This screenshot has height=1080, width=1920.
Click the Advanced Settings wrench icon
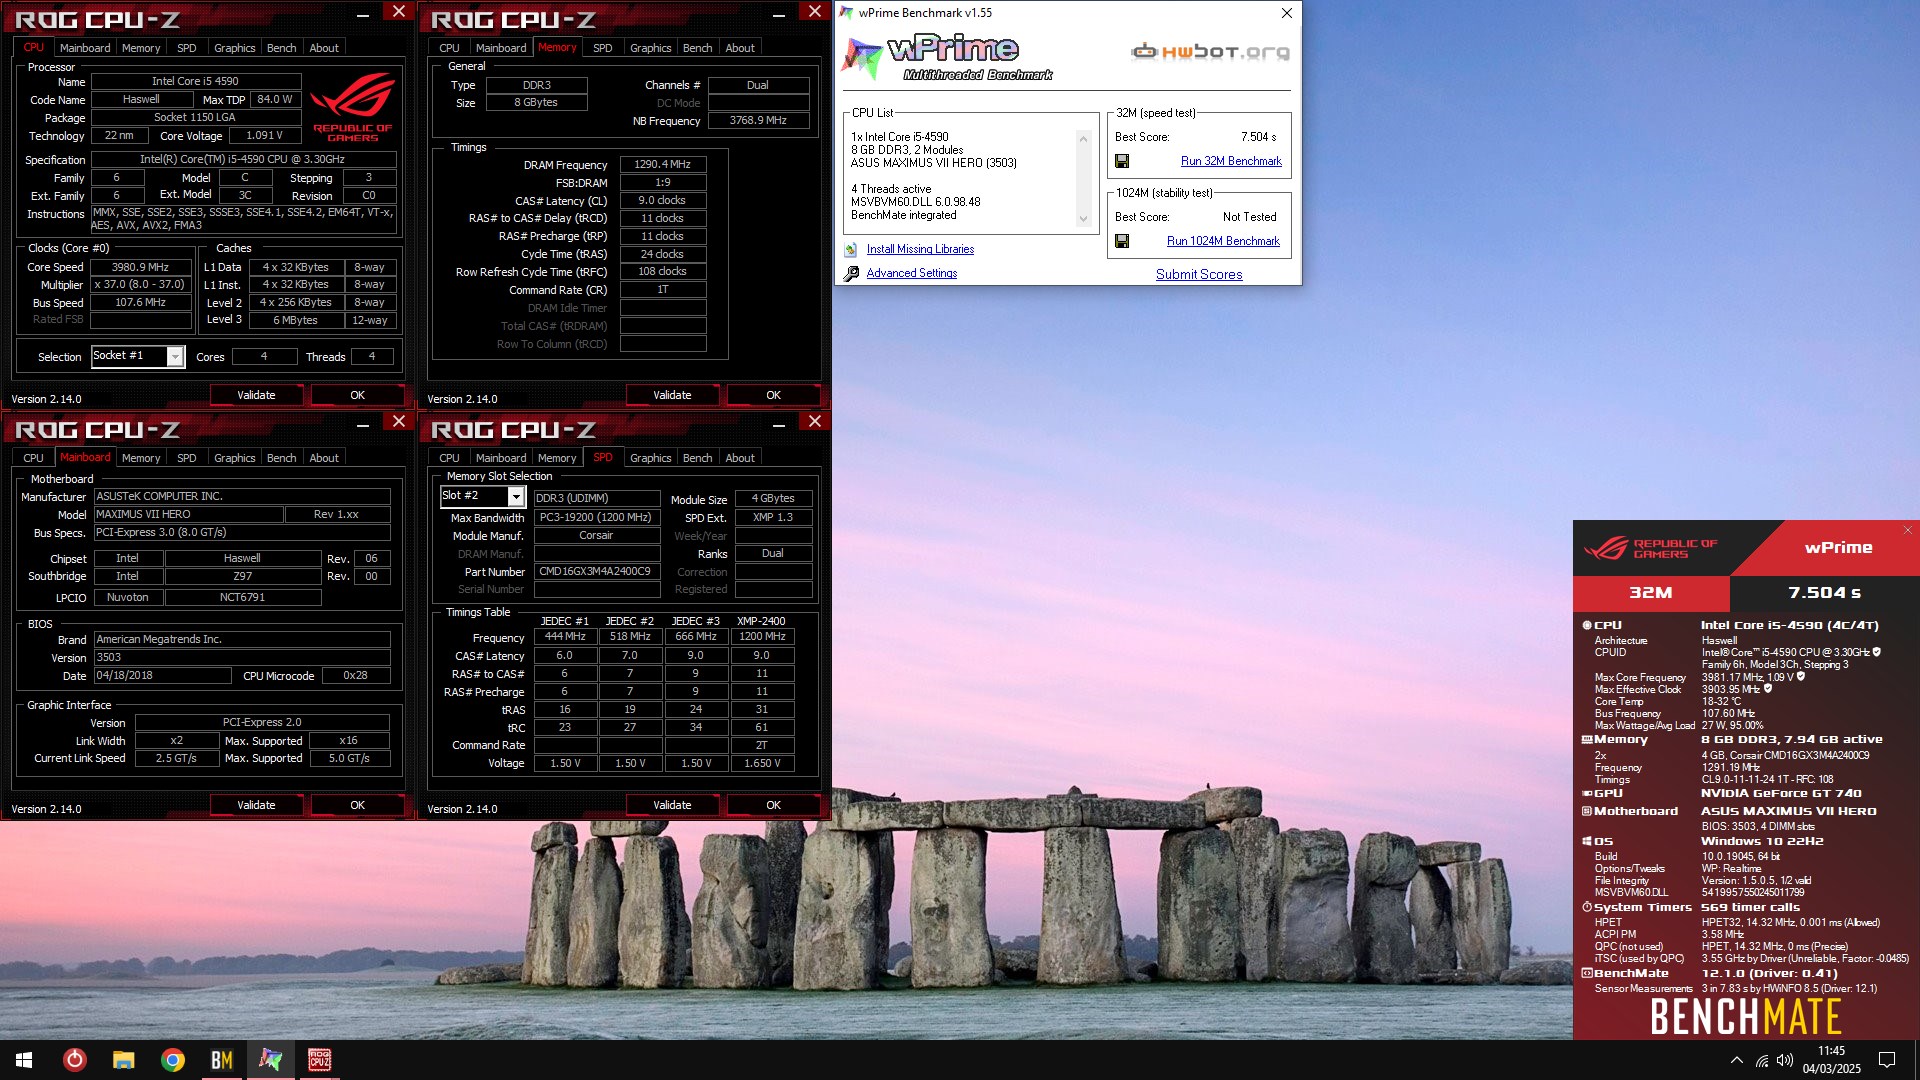pos(851,273)
